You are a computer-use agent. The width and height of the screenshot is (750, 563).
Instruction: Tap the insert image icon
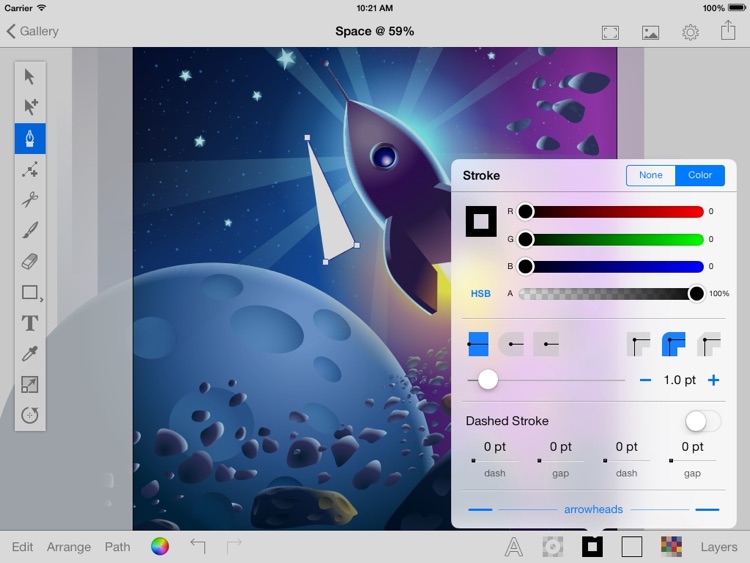650,33
